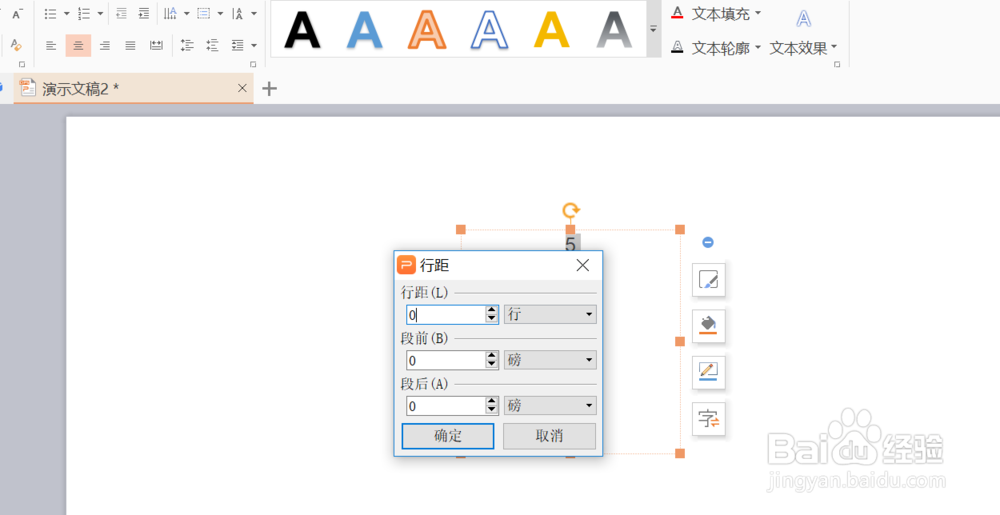Open the 文本轮廓 dropdown

(x=716, y=48)
